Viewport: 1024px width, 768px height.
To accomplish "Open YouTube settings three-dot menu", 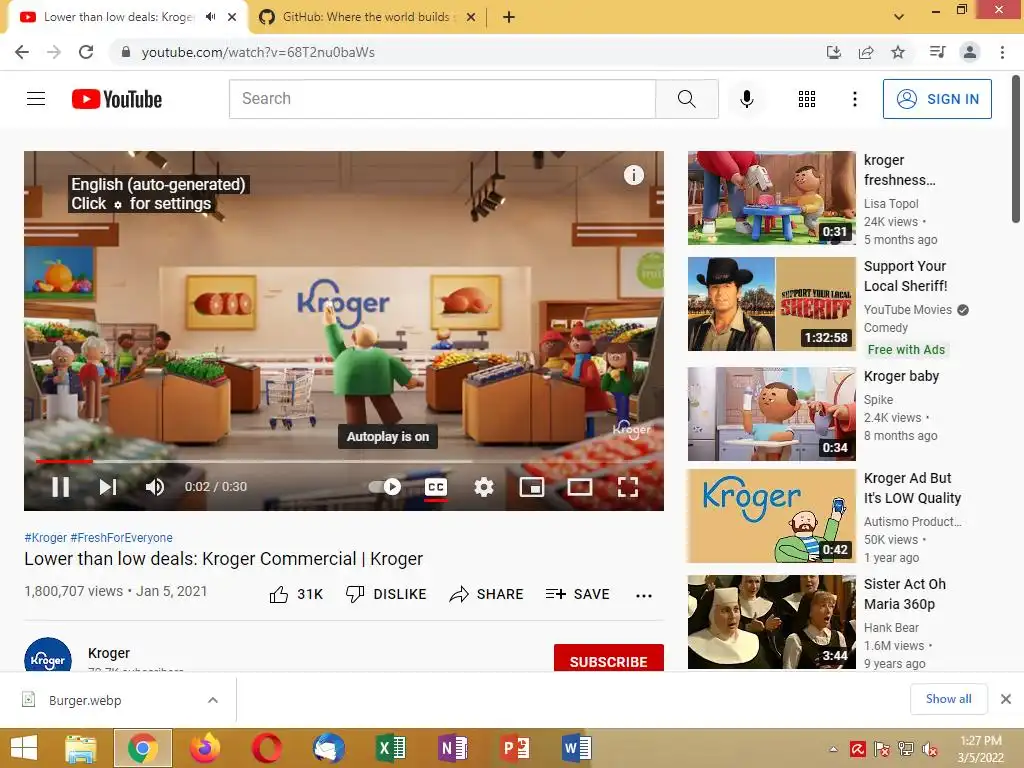I will (x=854, y=99).
